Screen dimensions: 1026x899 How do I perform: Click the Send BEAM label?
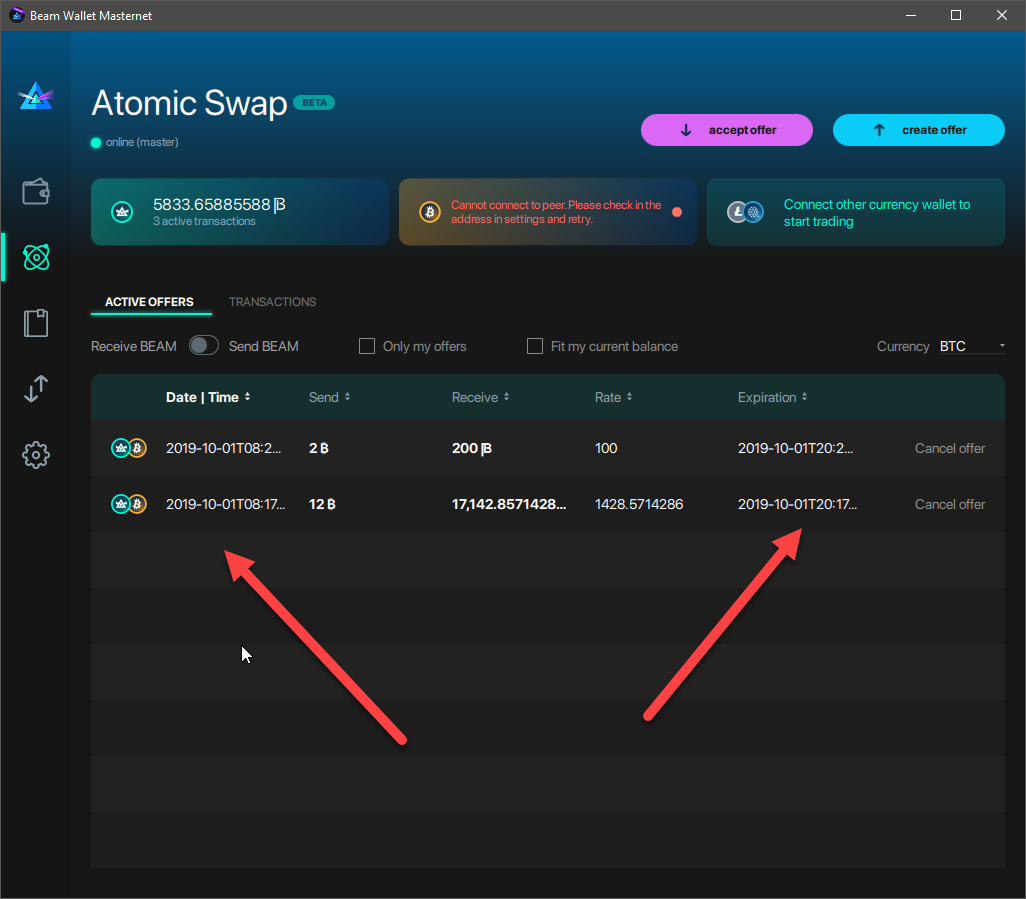264,346
